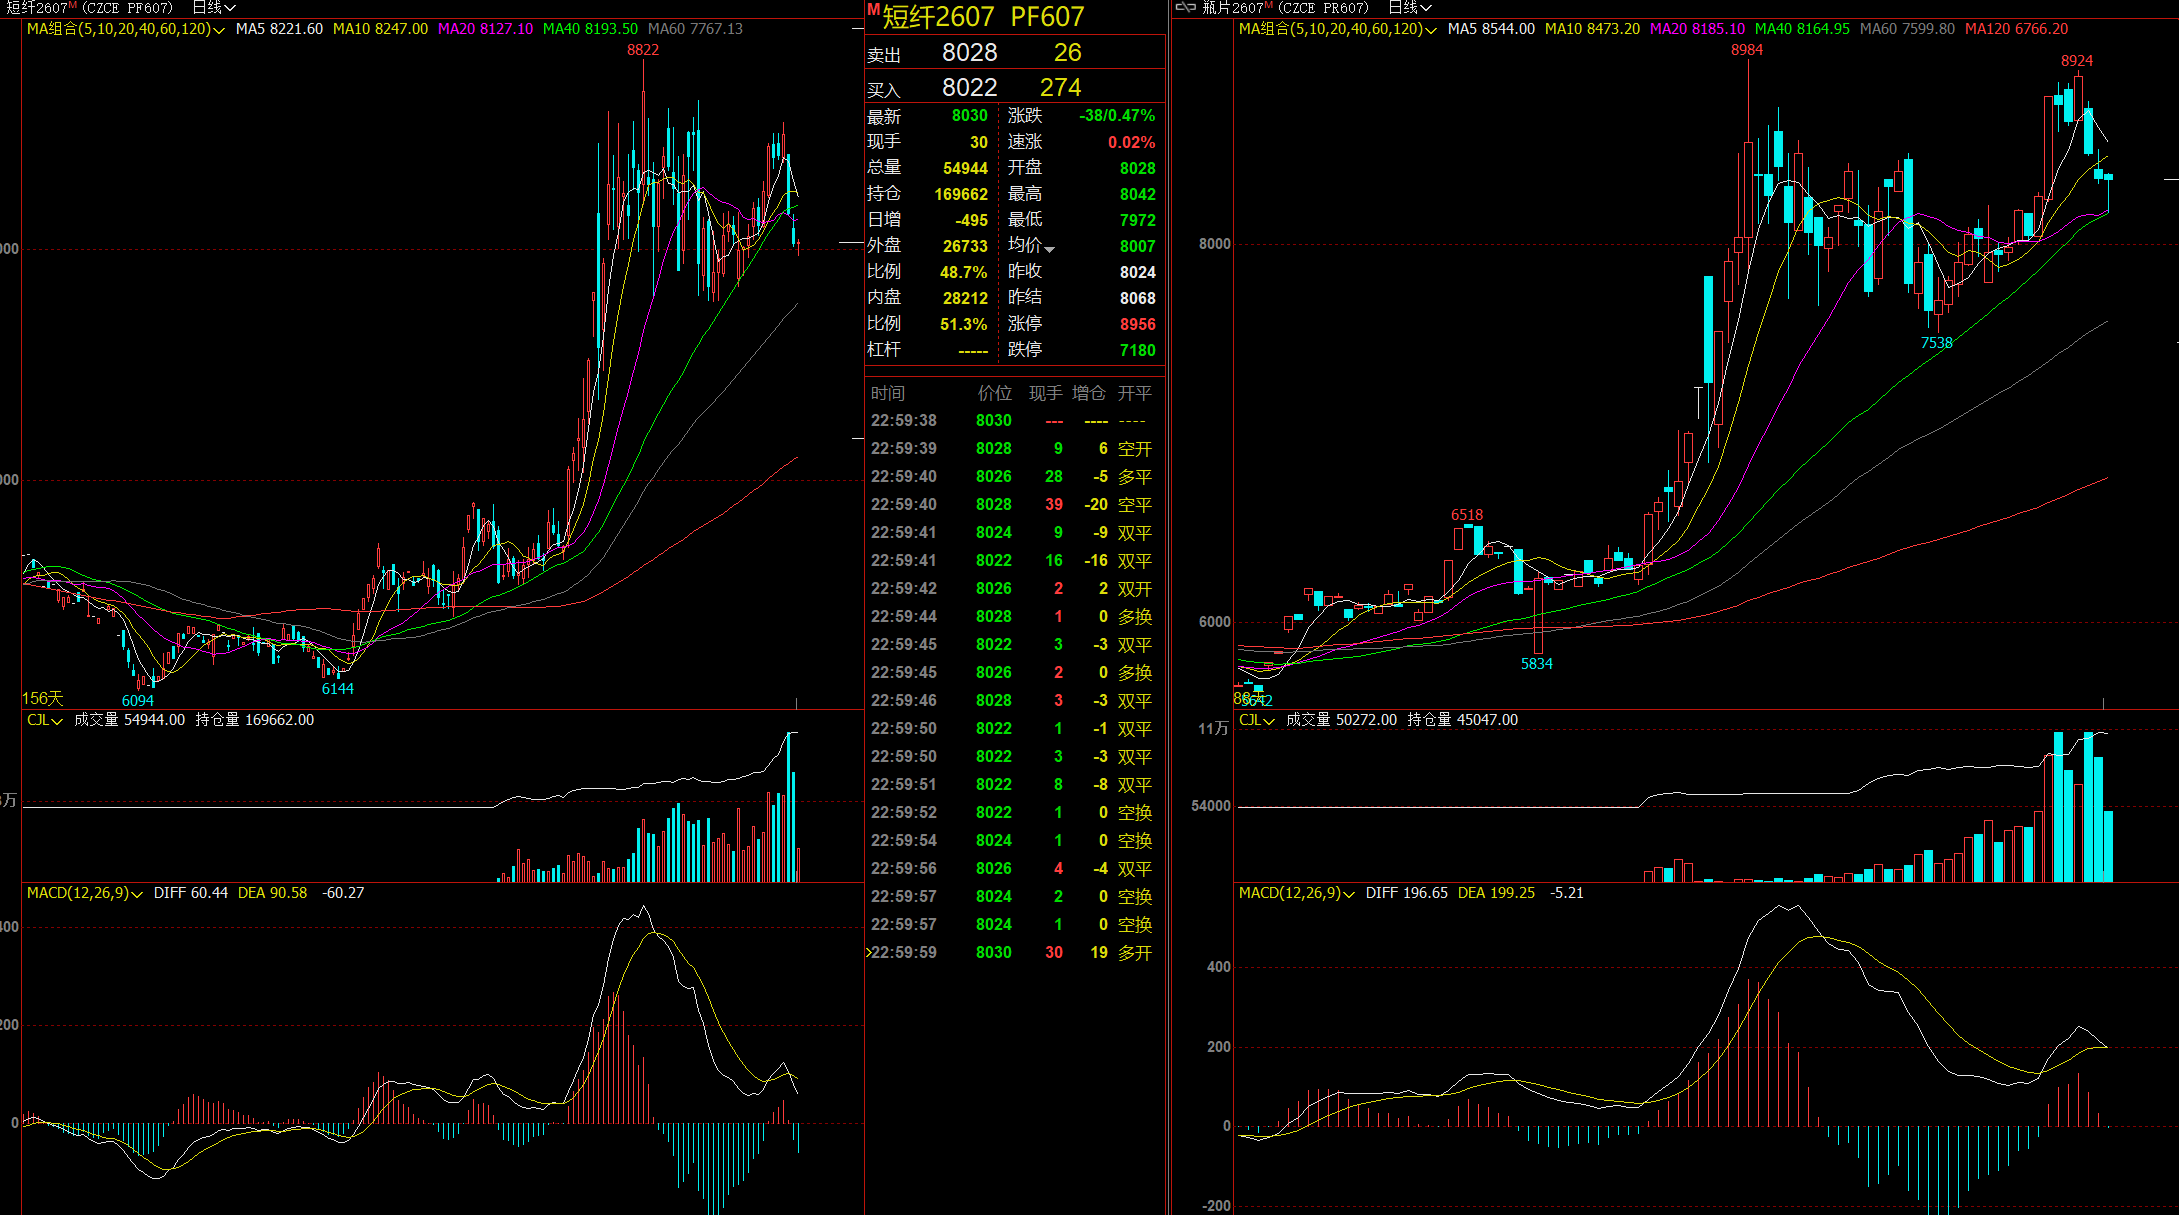Click the 速涨 value 0.02%
Viewport: 2179px width, 1215px height.
coord(1131,143)
